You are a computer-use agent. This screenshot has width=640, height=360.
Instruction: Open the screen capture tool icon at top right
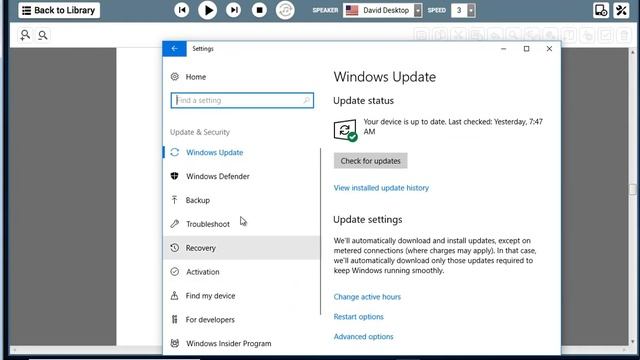(601, 10)
